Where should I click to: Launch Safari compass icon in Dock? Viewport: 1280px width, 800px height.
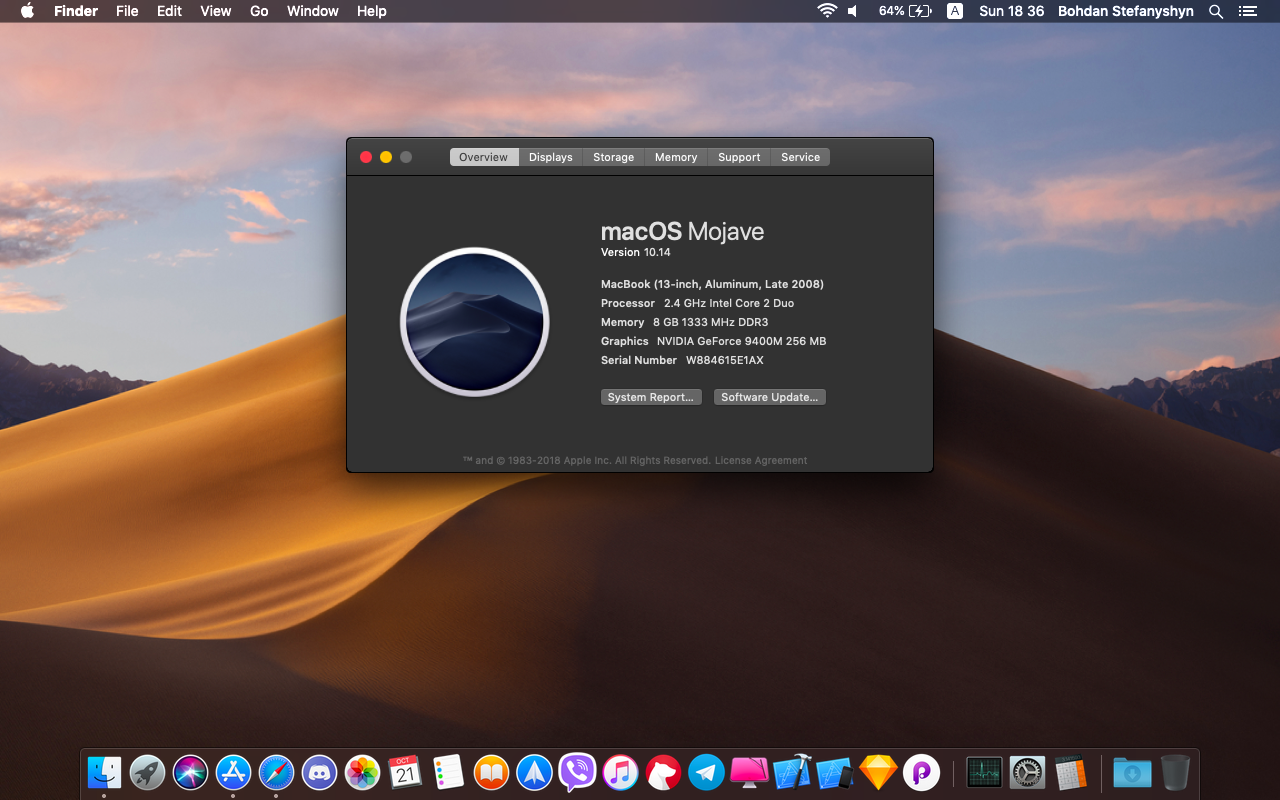[x=276, y=772]
